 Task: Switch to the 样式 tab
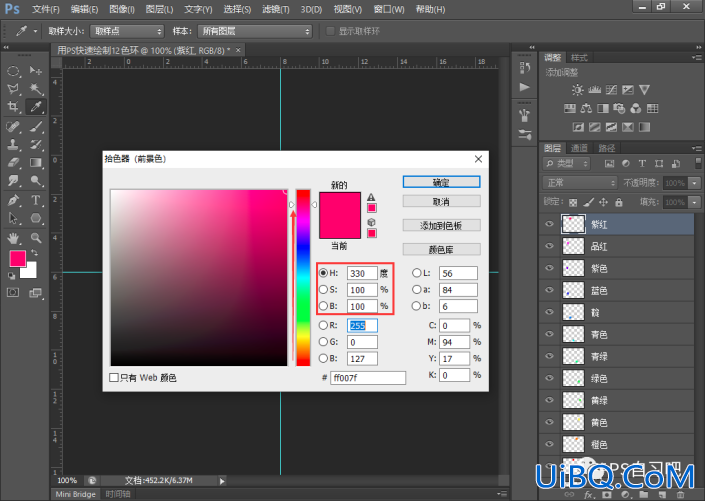pyautogui.click(x=579, y=58)
